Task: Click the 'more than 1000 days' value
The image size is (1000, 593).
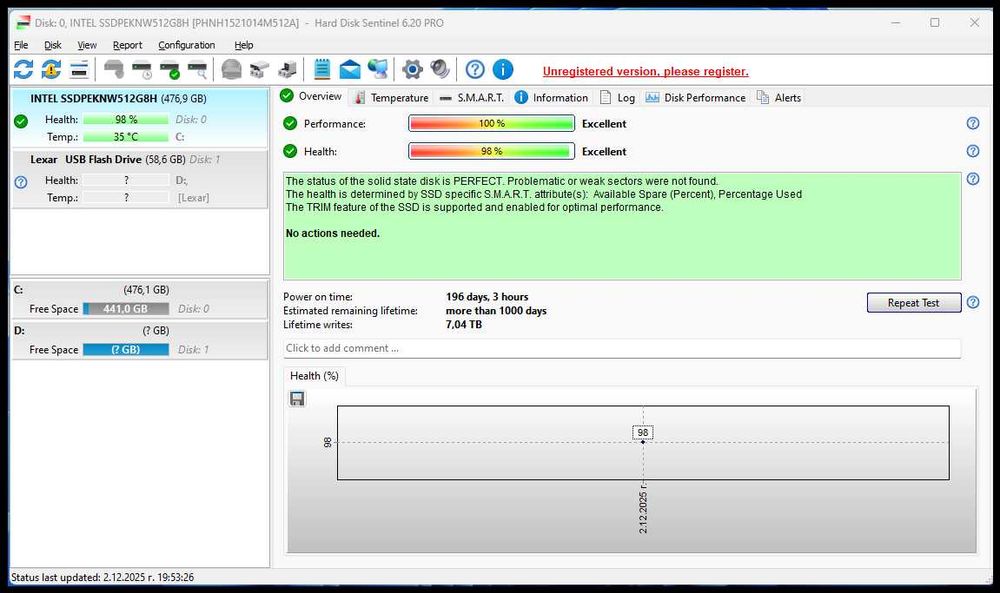Action: click(496, 311)
